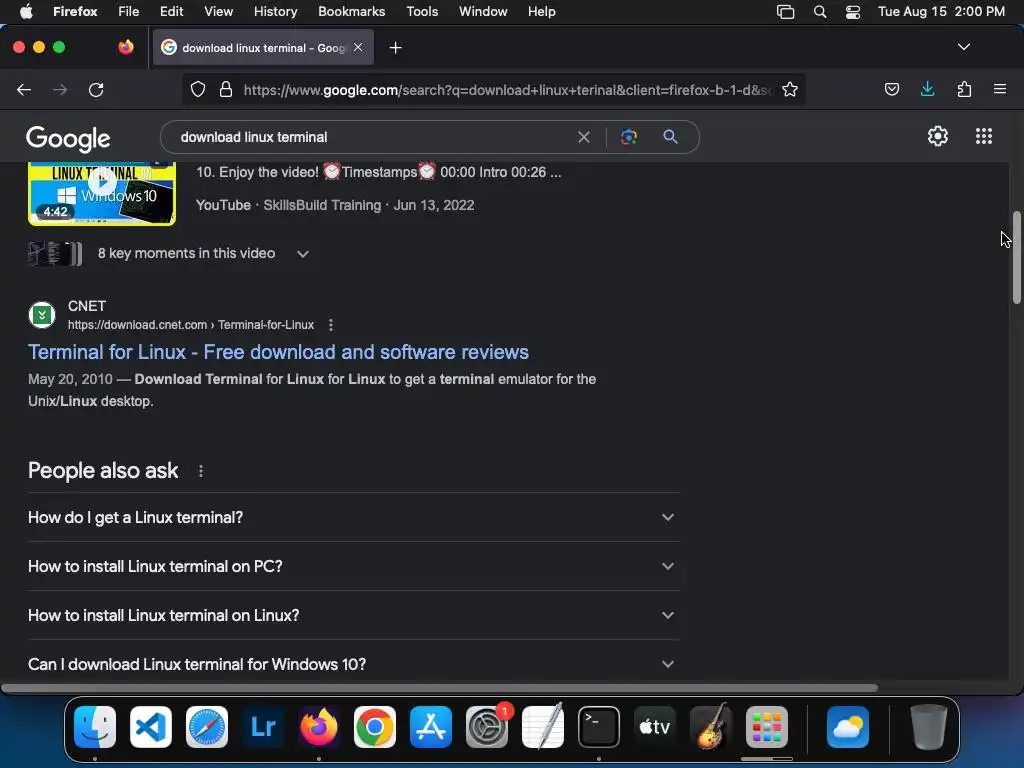Select the download linux terminal tab
Image resolution: width=1024 pixels, height=768 pixels.
point(263,48)
